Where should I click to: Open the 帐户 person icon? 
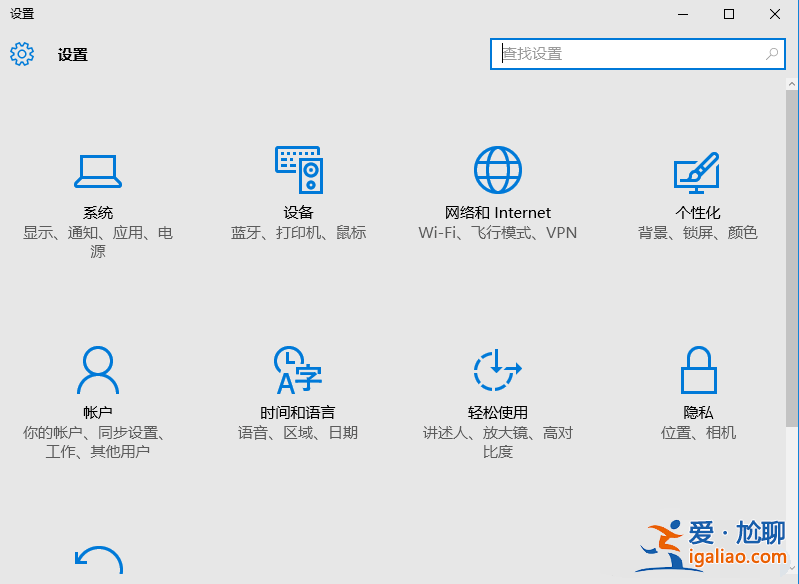(x=98, y=370)
